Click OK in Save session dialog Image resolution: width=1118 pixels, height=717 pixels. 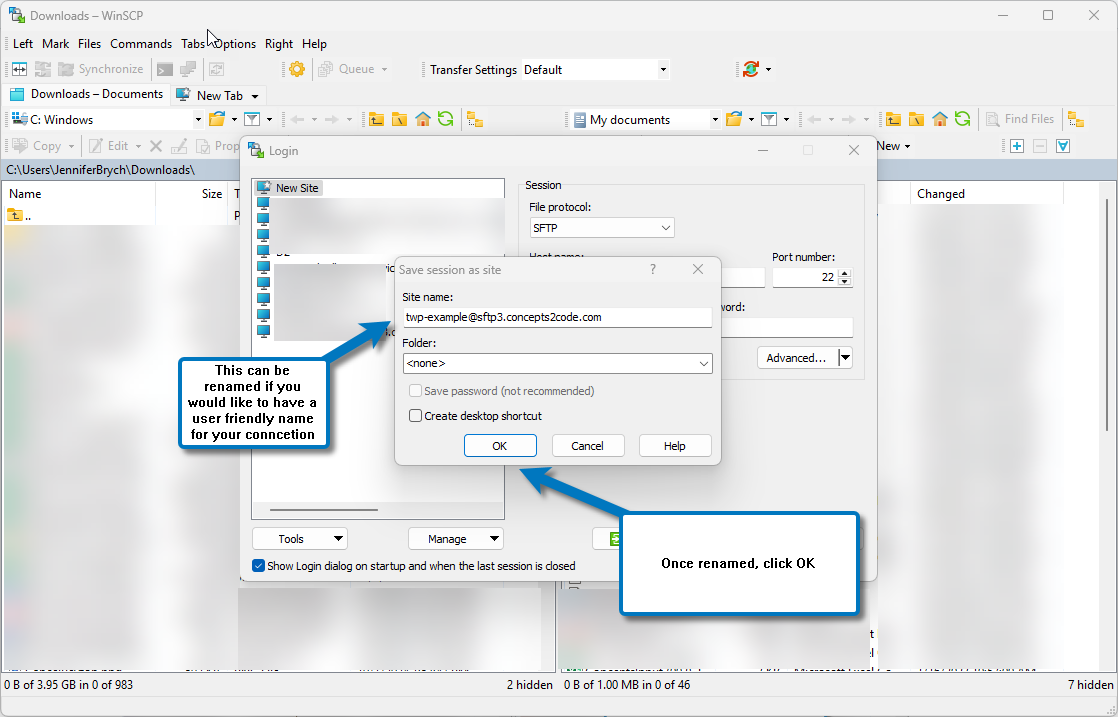coord(500,445)
